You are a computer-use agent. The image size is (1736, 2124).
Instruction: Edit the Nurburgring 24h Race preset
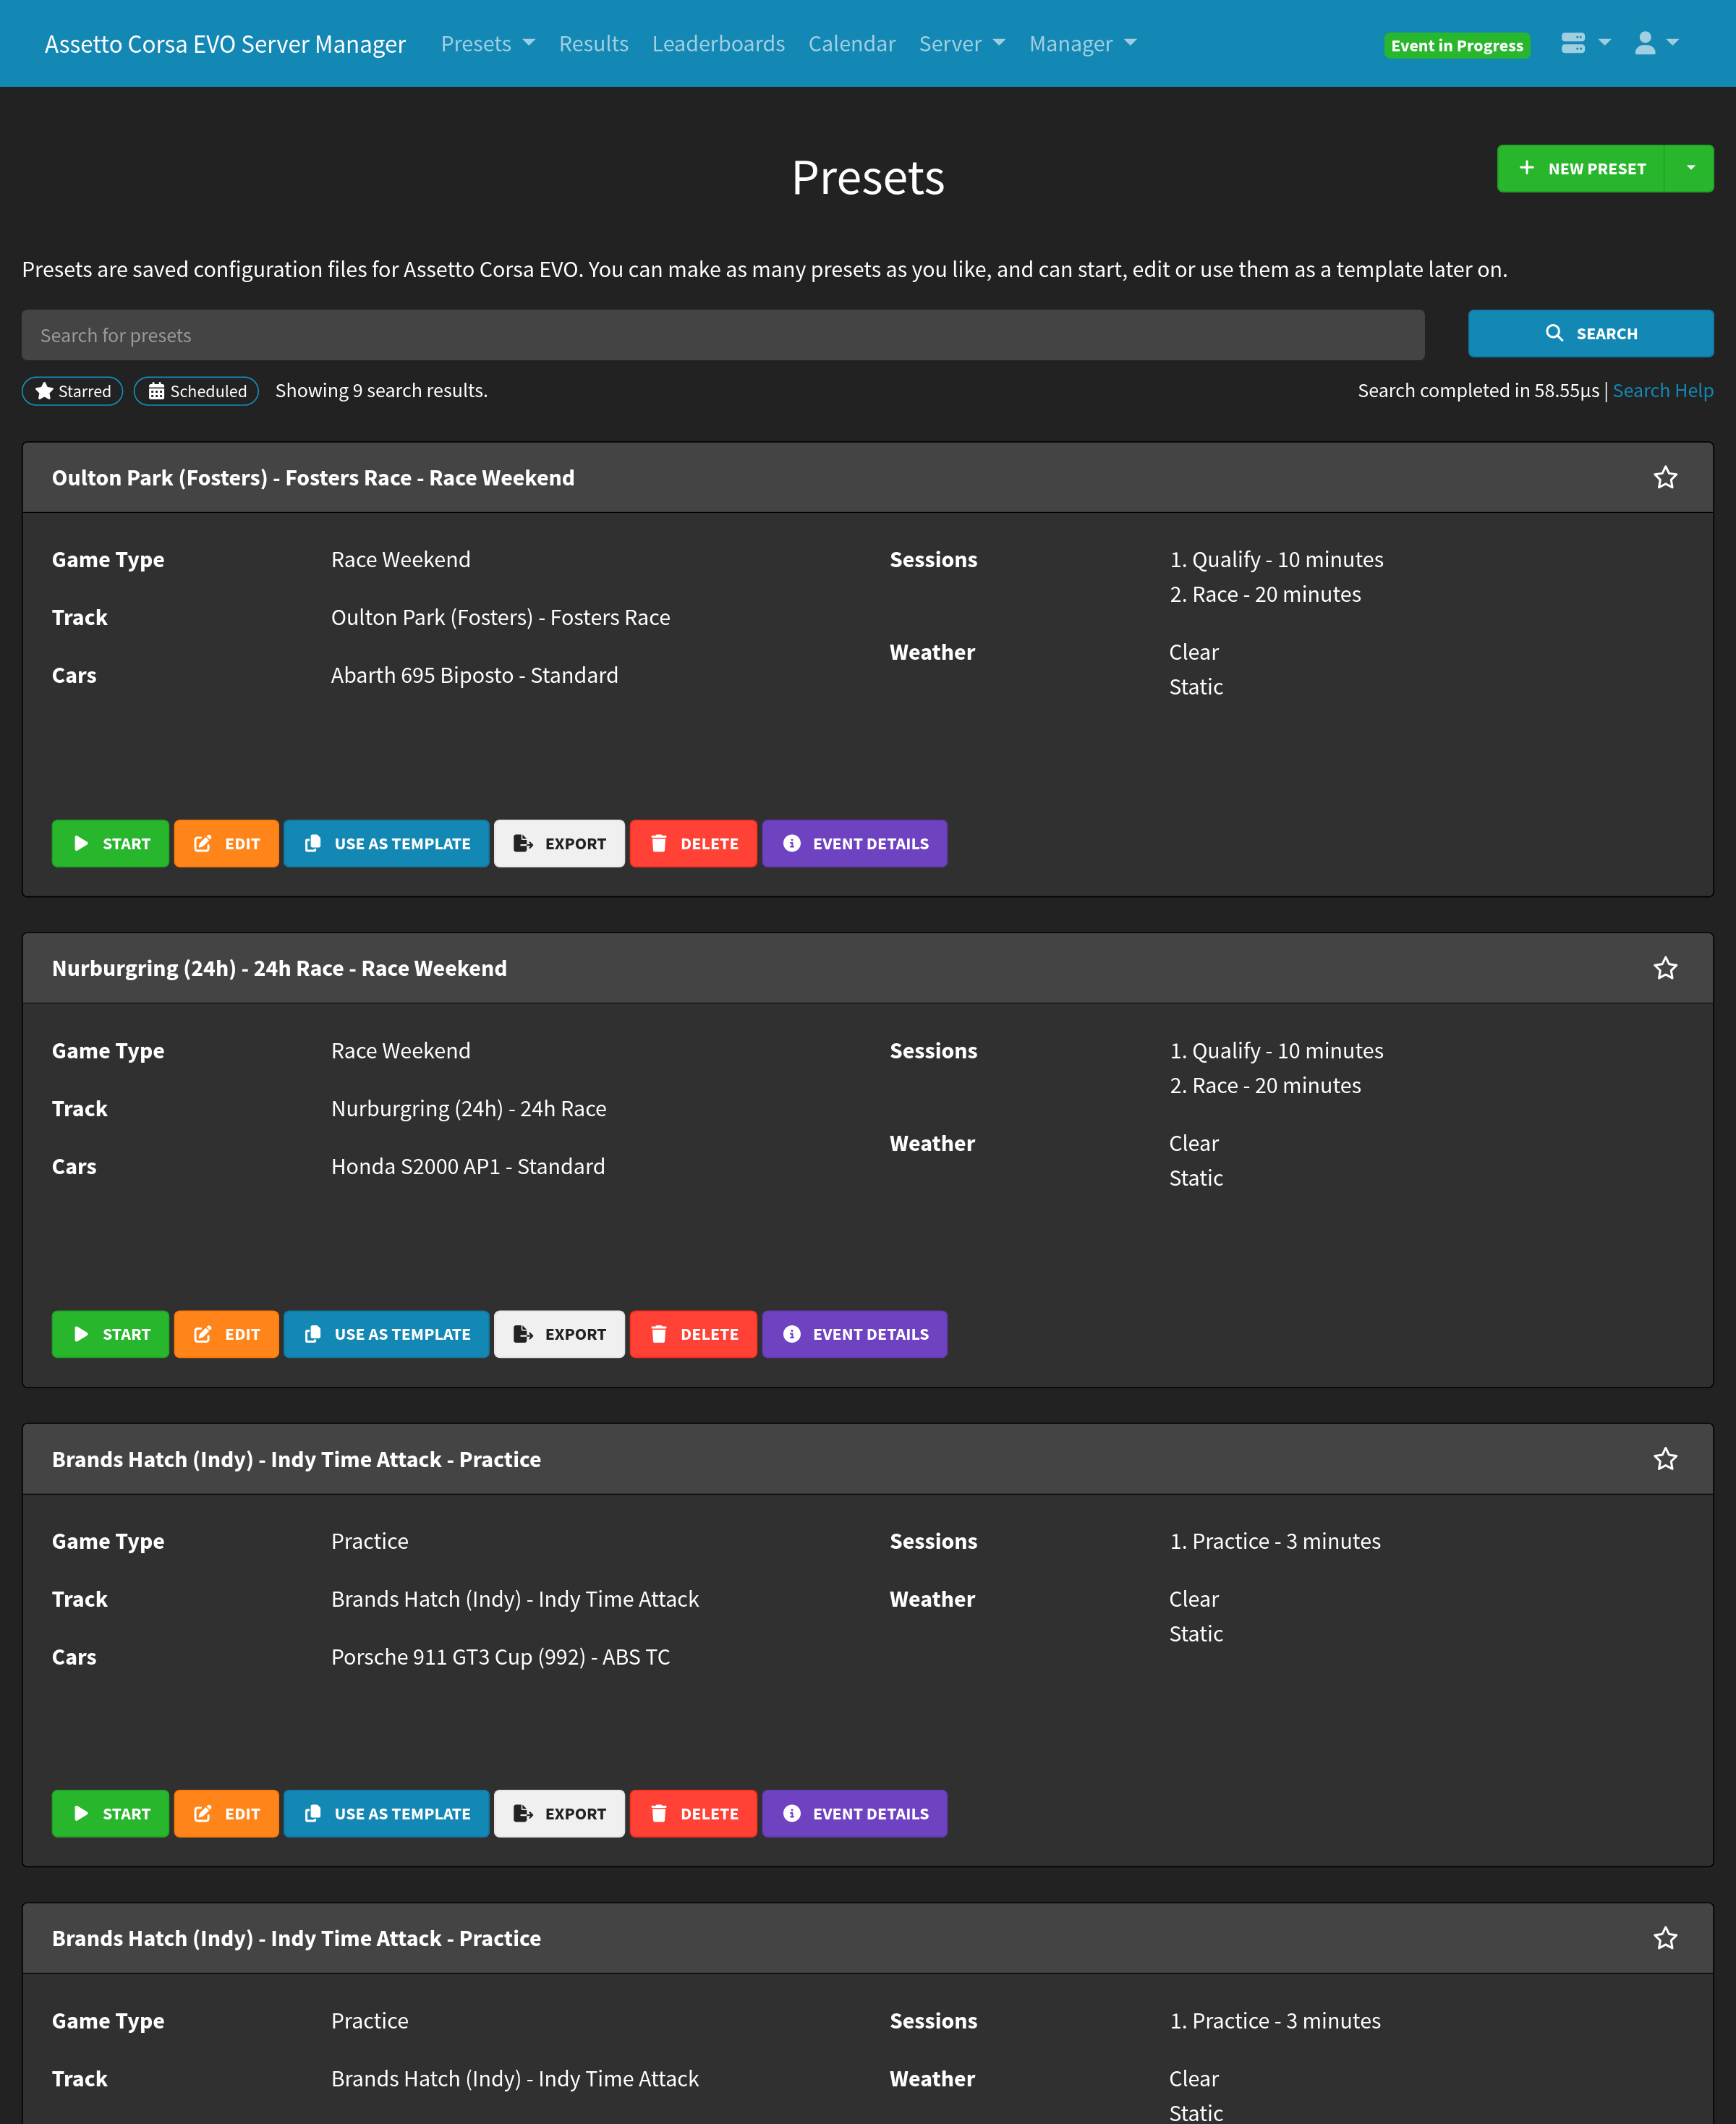(226, 1334)
